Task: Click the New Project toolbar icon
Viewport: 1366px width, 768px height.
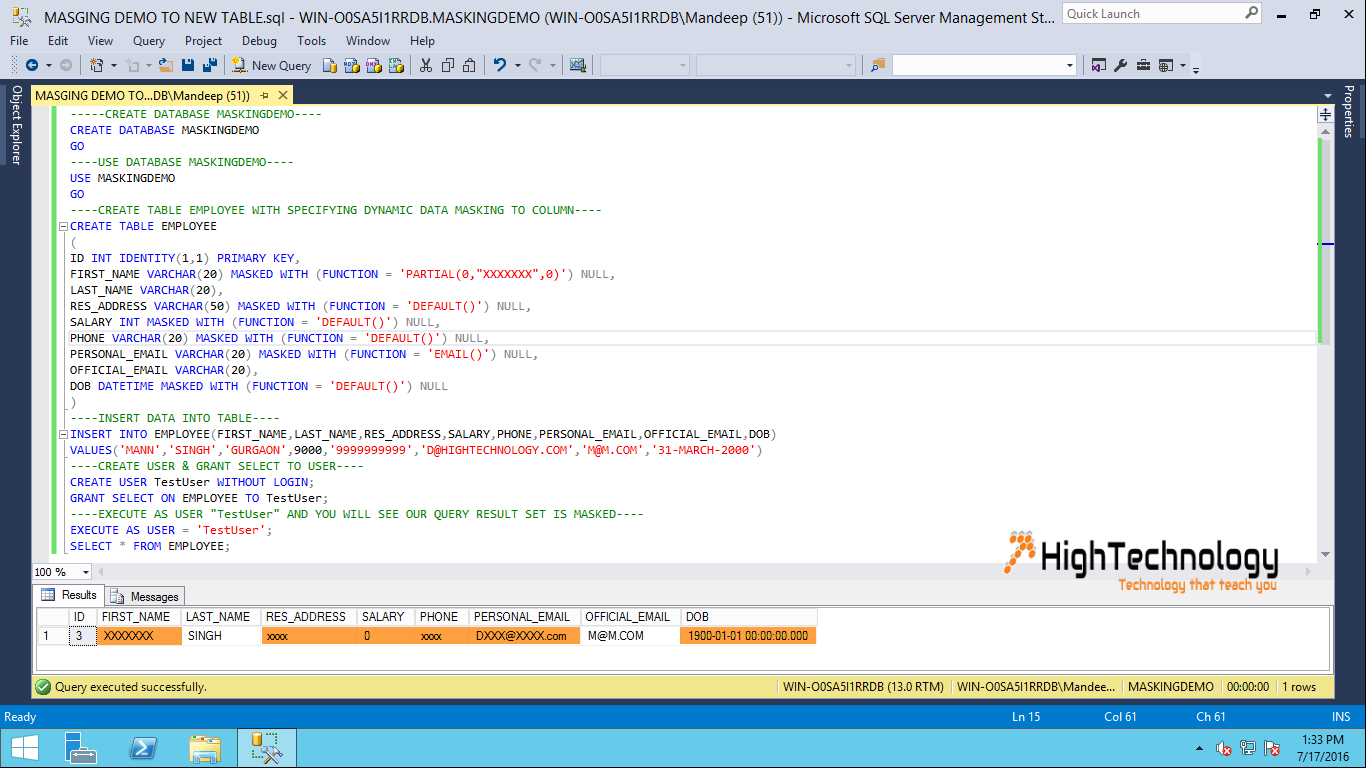Action: [x=97, y=65]
